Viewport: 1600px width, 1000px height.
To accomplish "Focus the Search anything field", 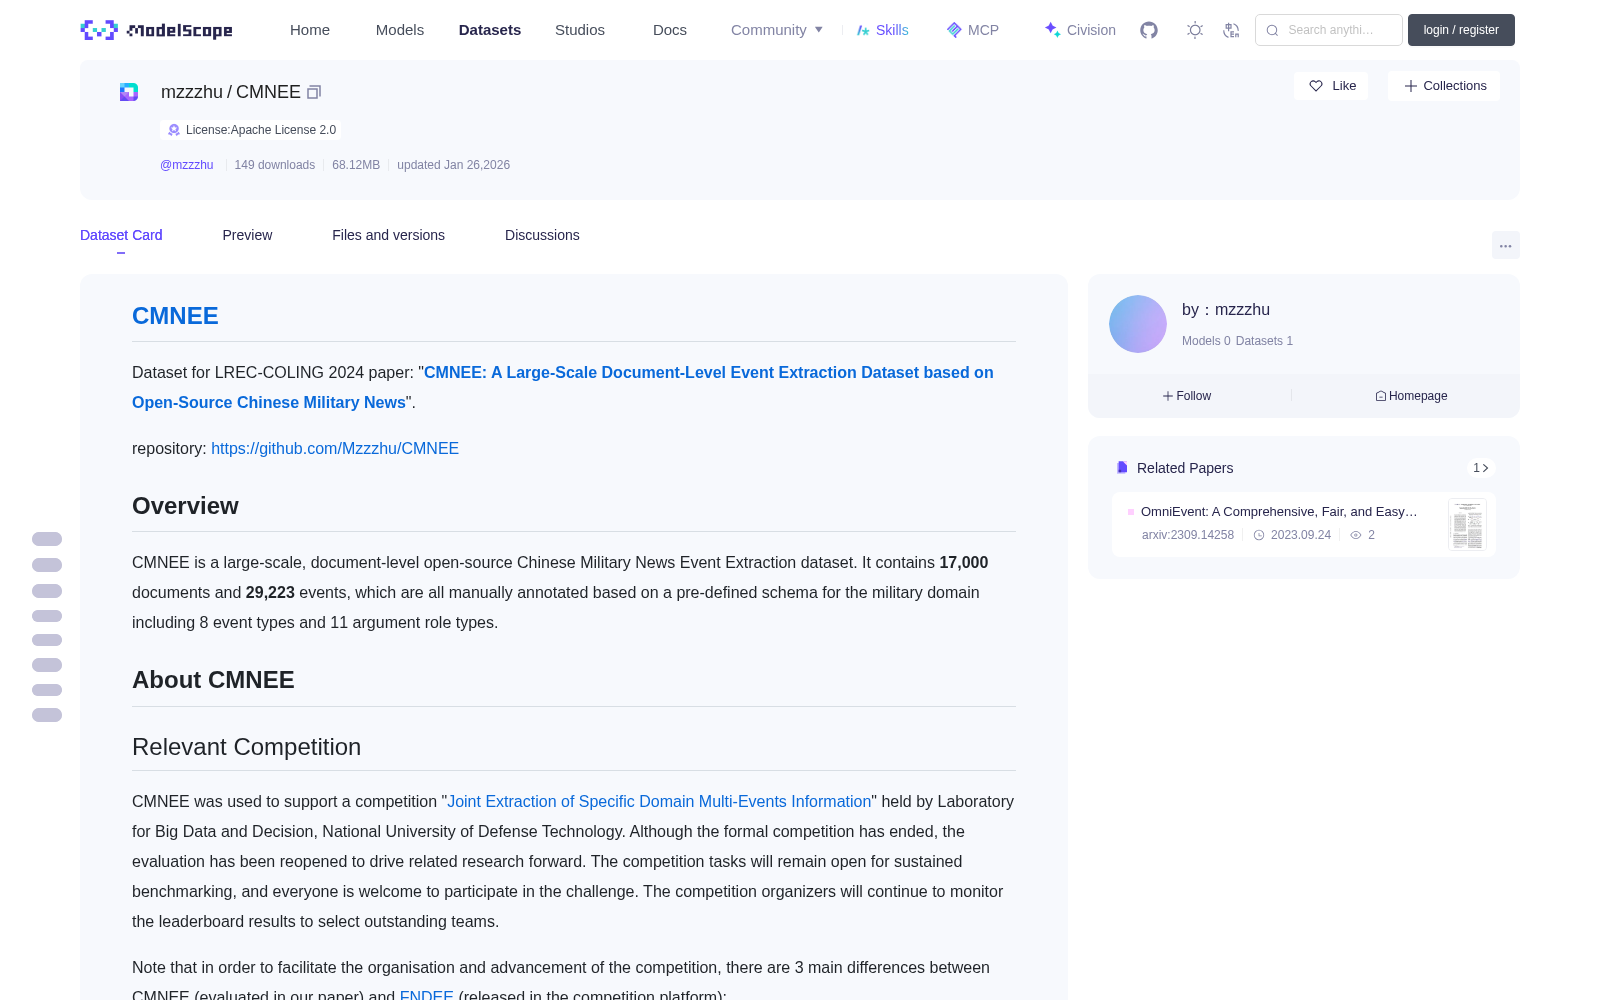I will [x=1329, y=30].
